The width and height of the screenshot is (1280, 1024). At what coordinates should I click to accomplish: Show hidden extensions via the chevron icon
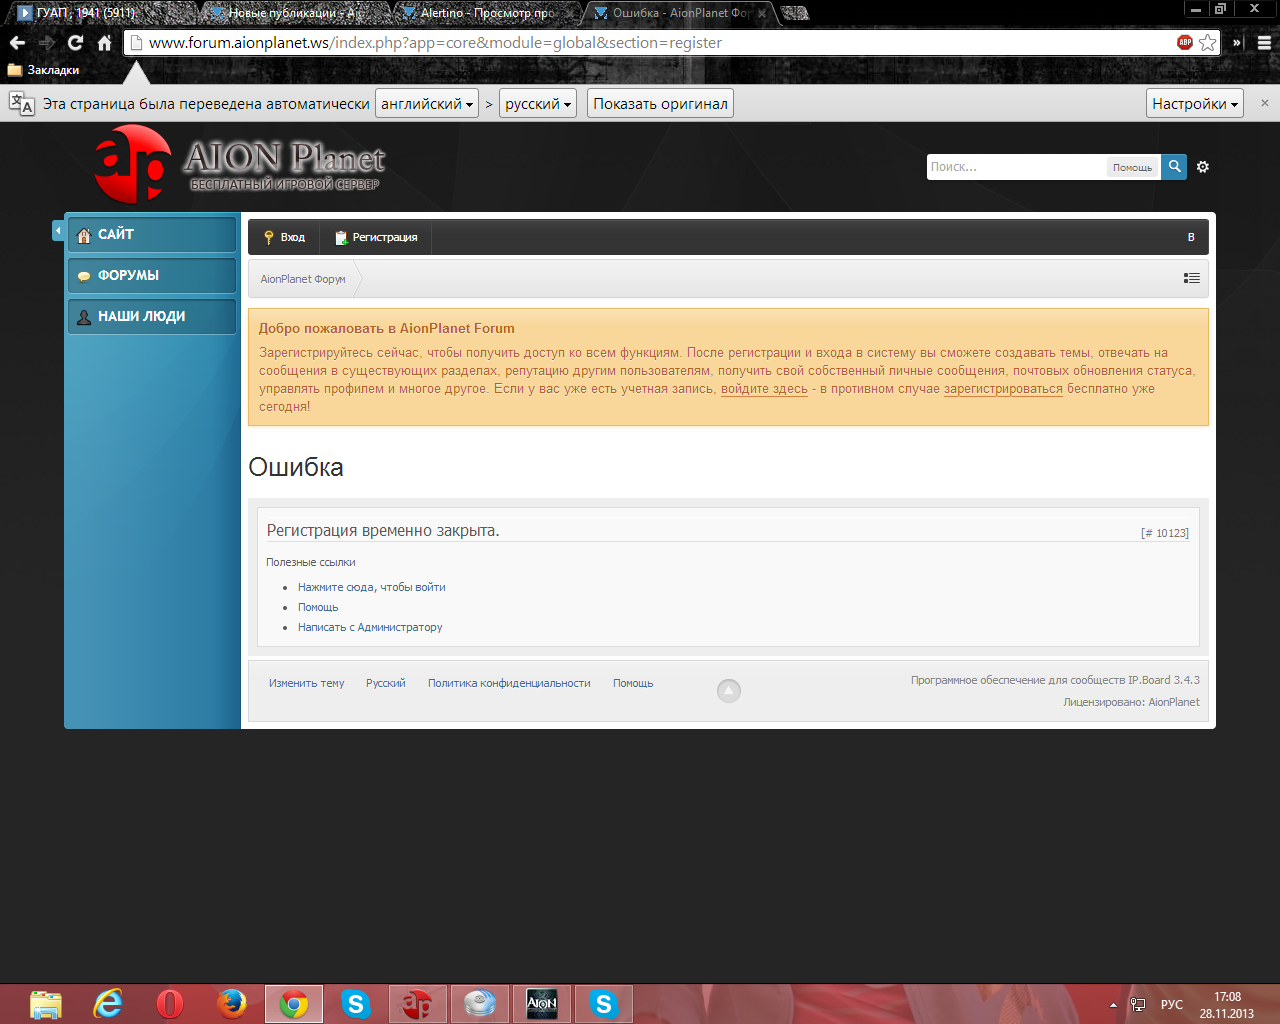pos(1237,43)
